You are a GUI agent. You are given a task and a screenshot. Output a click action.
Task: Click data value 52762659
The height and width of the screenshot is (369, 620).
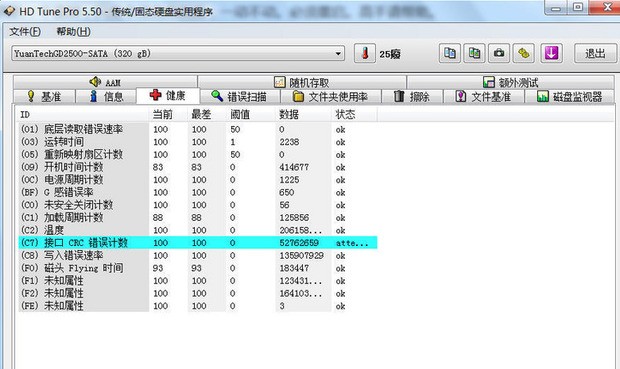[299, 243]
